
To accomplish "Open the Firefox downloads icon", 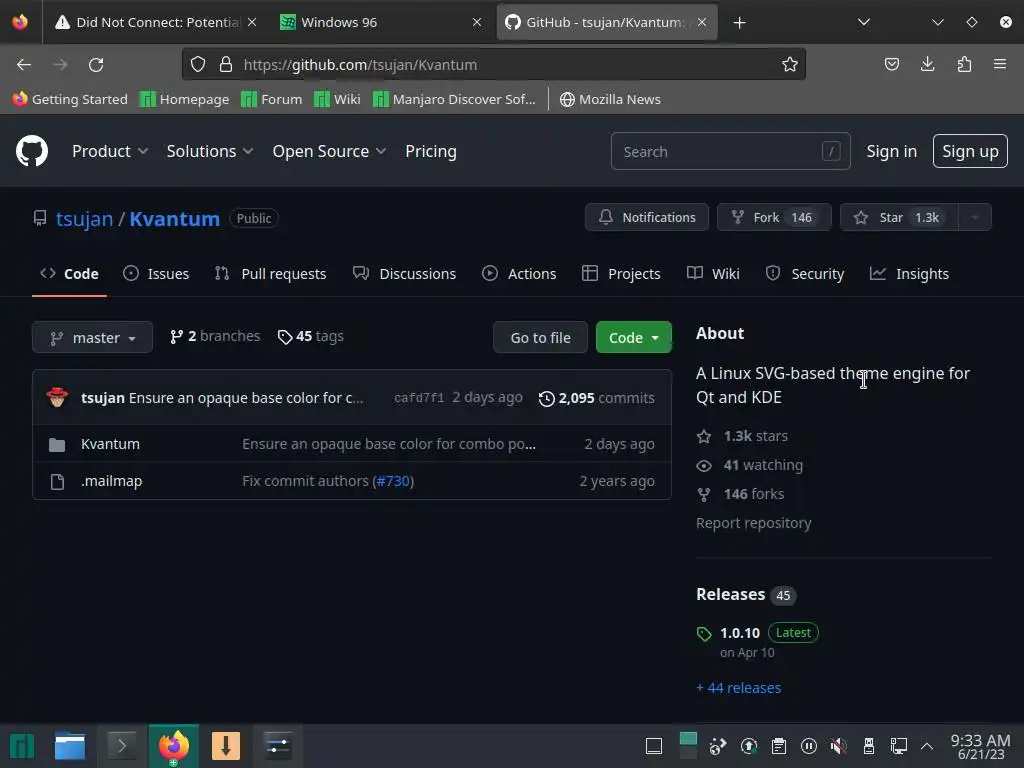I will 927,64.
